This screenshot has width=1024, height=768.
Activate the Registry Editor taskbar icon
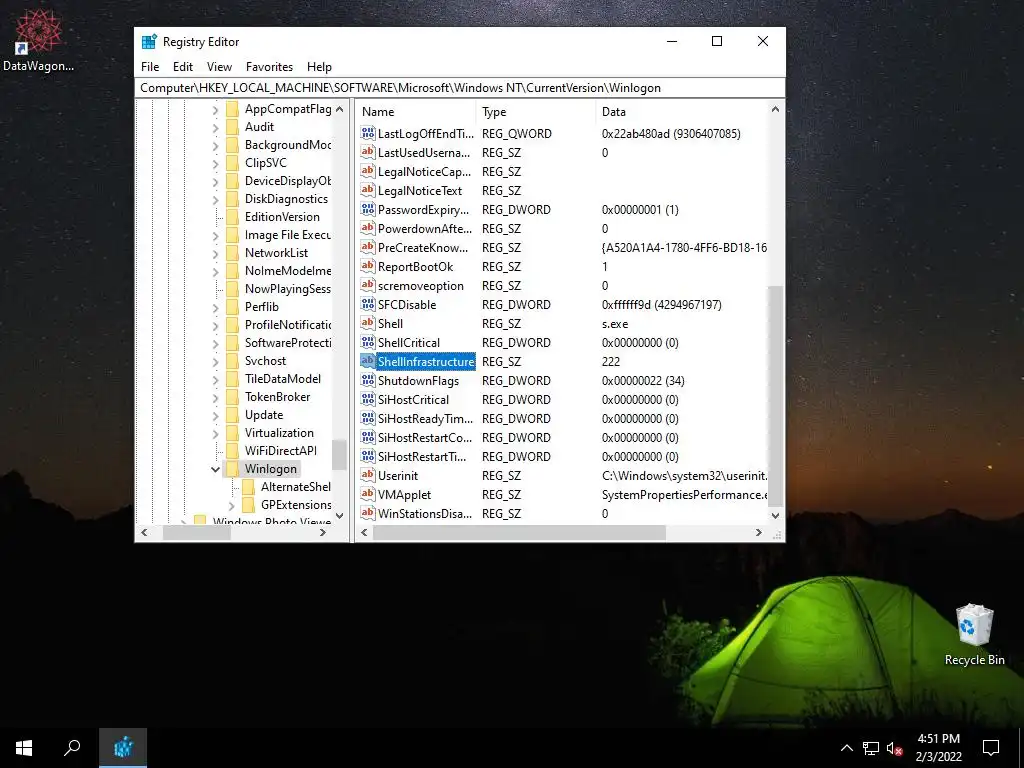click(x=123, y=748)
